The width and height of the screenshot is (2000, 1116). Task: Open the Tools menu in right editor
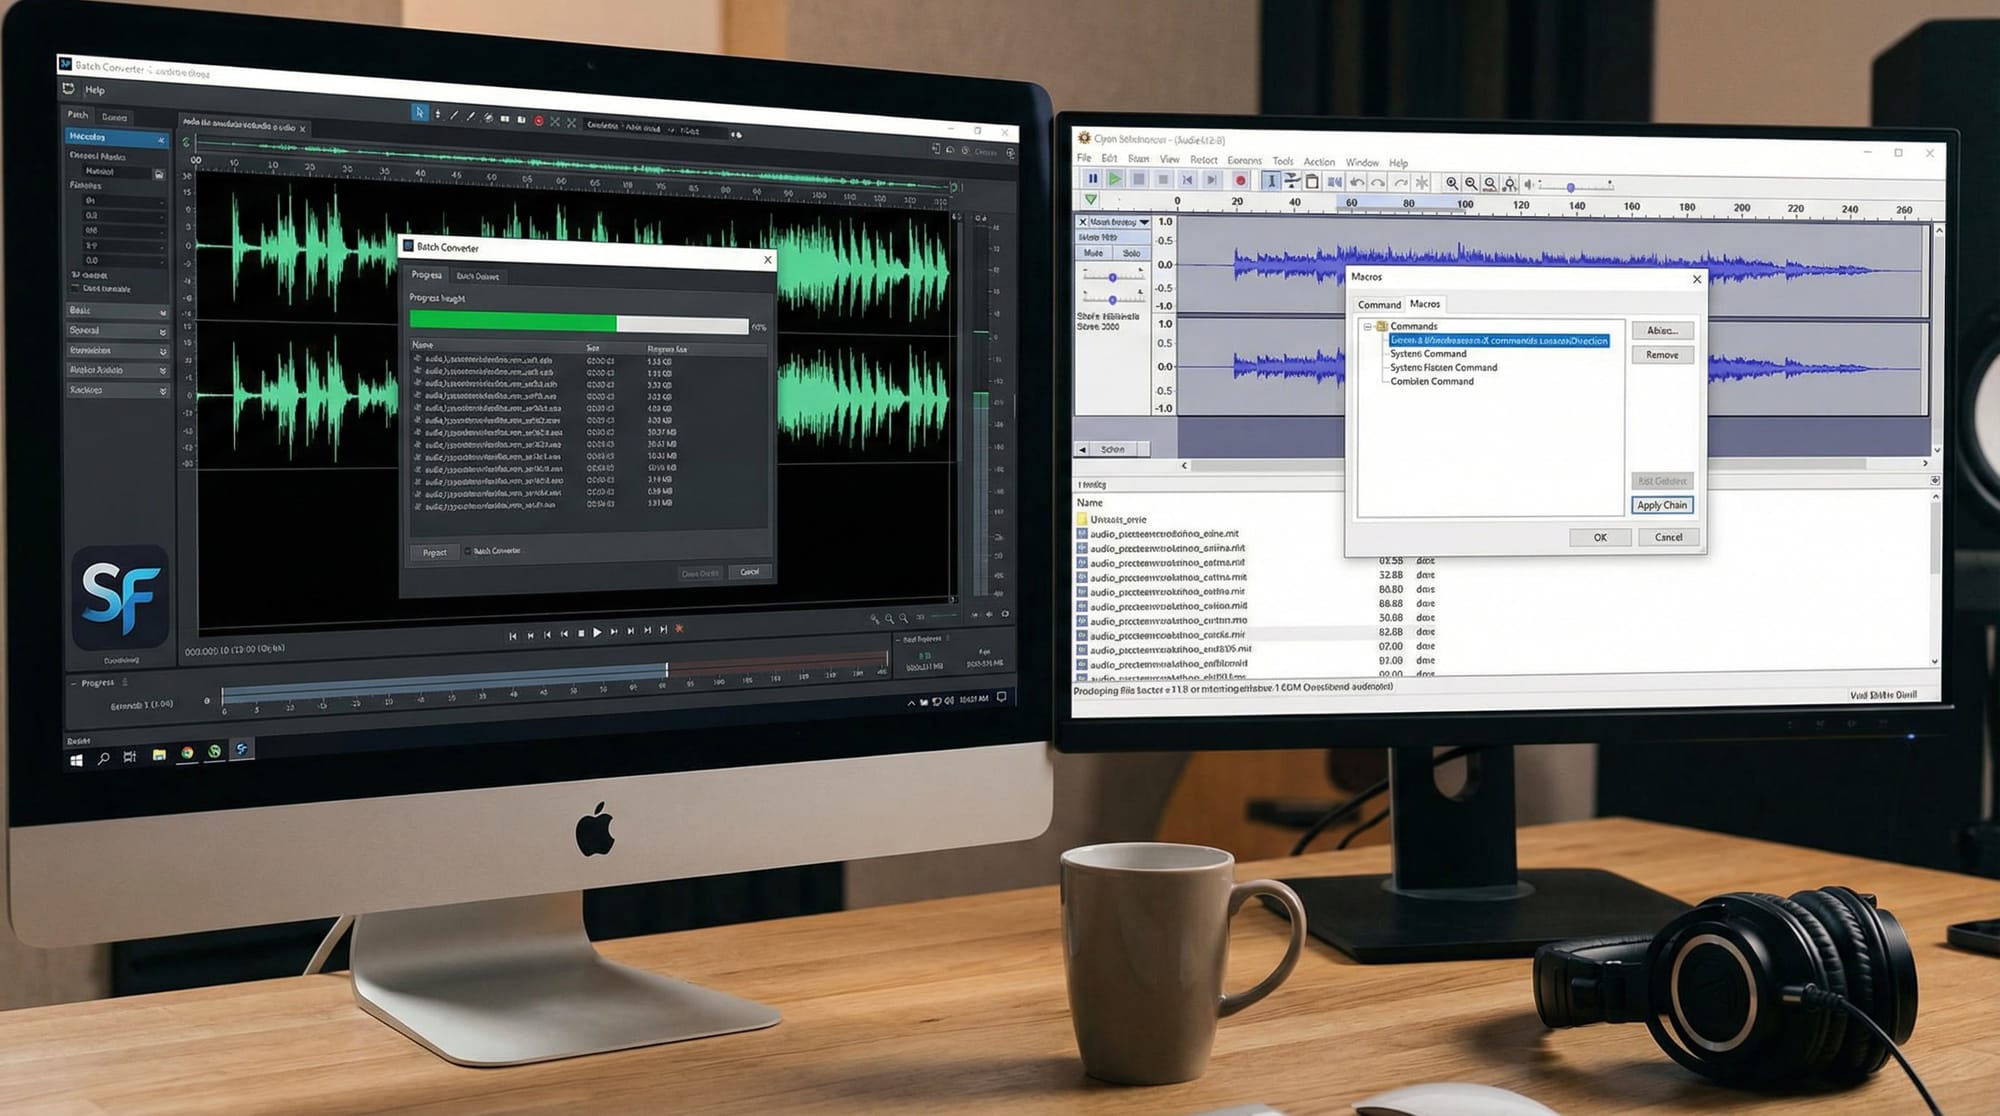(x=1283, y=161)
